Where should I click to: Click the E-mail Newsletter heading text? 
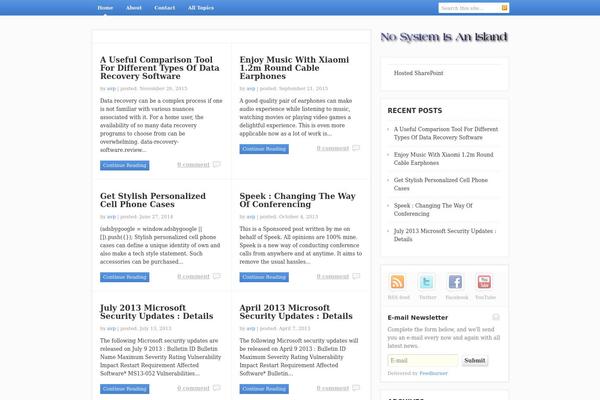pyautogui.click(x=417, y=318)
